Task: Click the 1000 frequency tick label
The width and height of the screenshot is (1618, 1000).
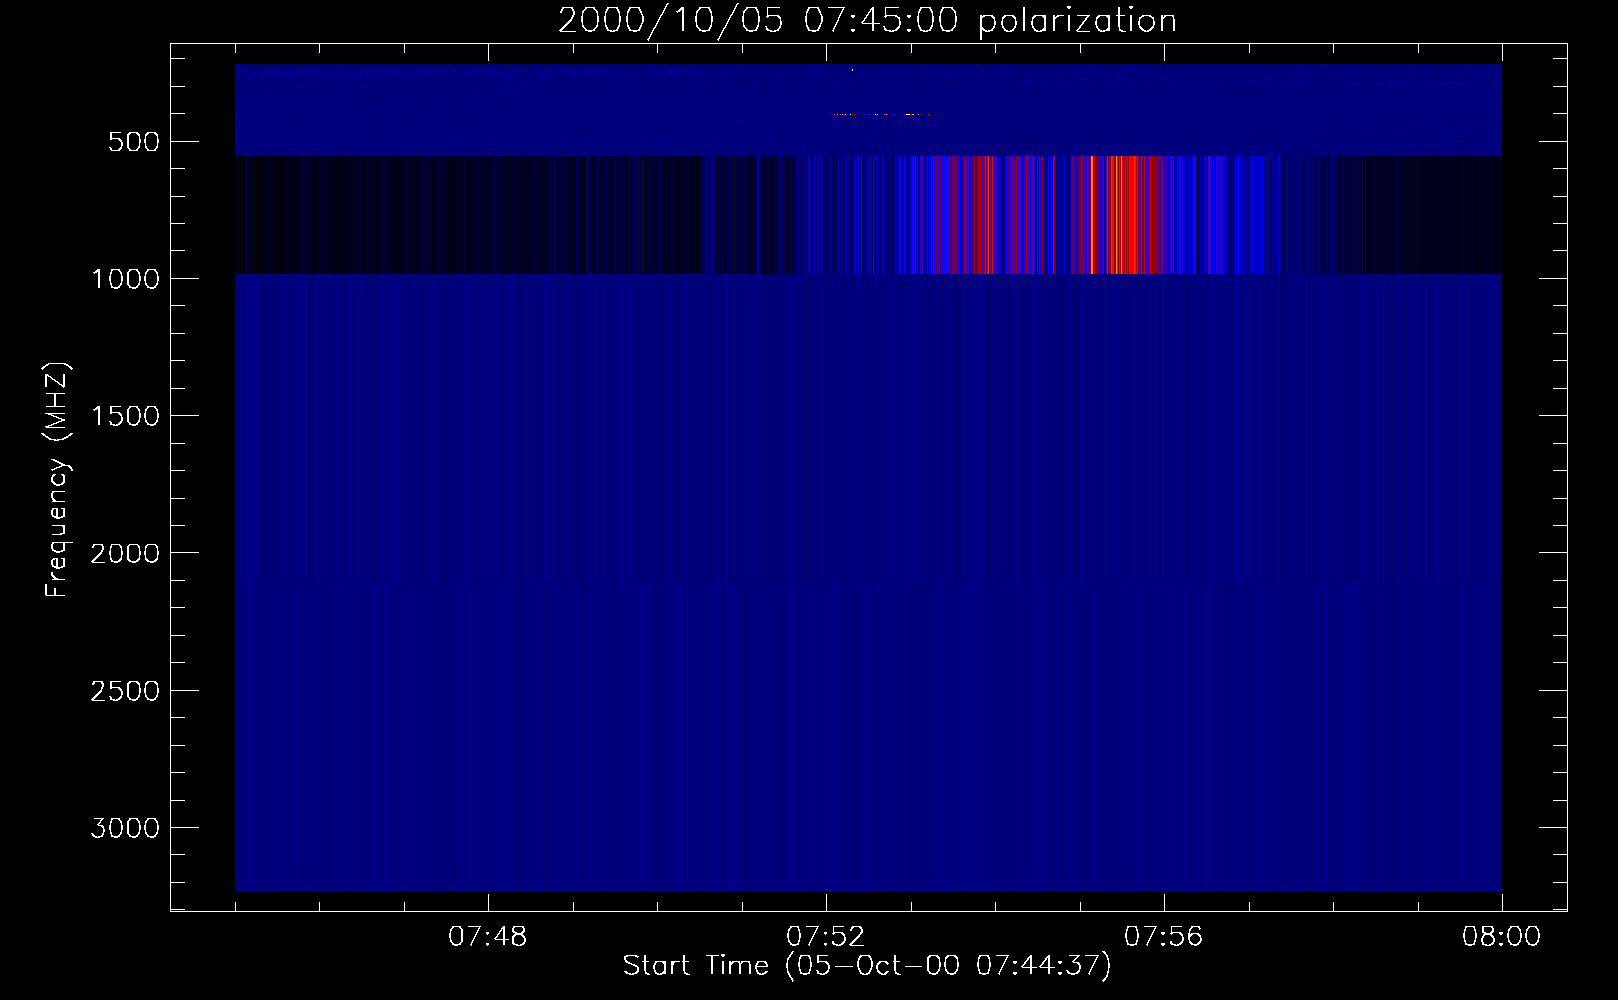Action: pos(125,279)
